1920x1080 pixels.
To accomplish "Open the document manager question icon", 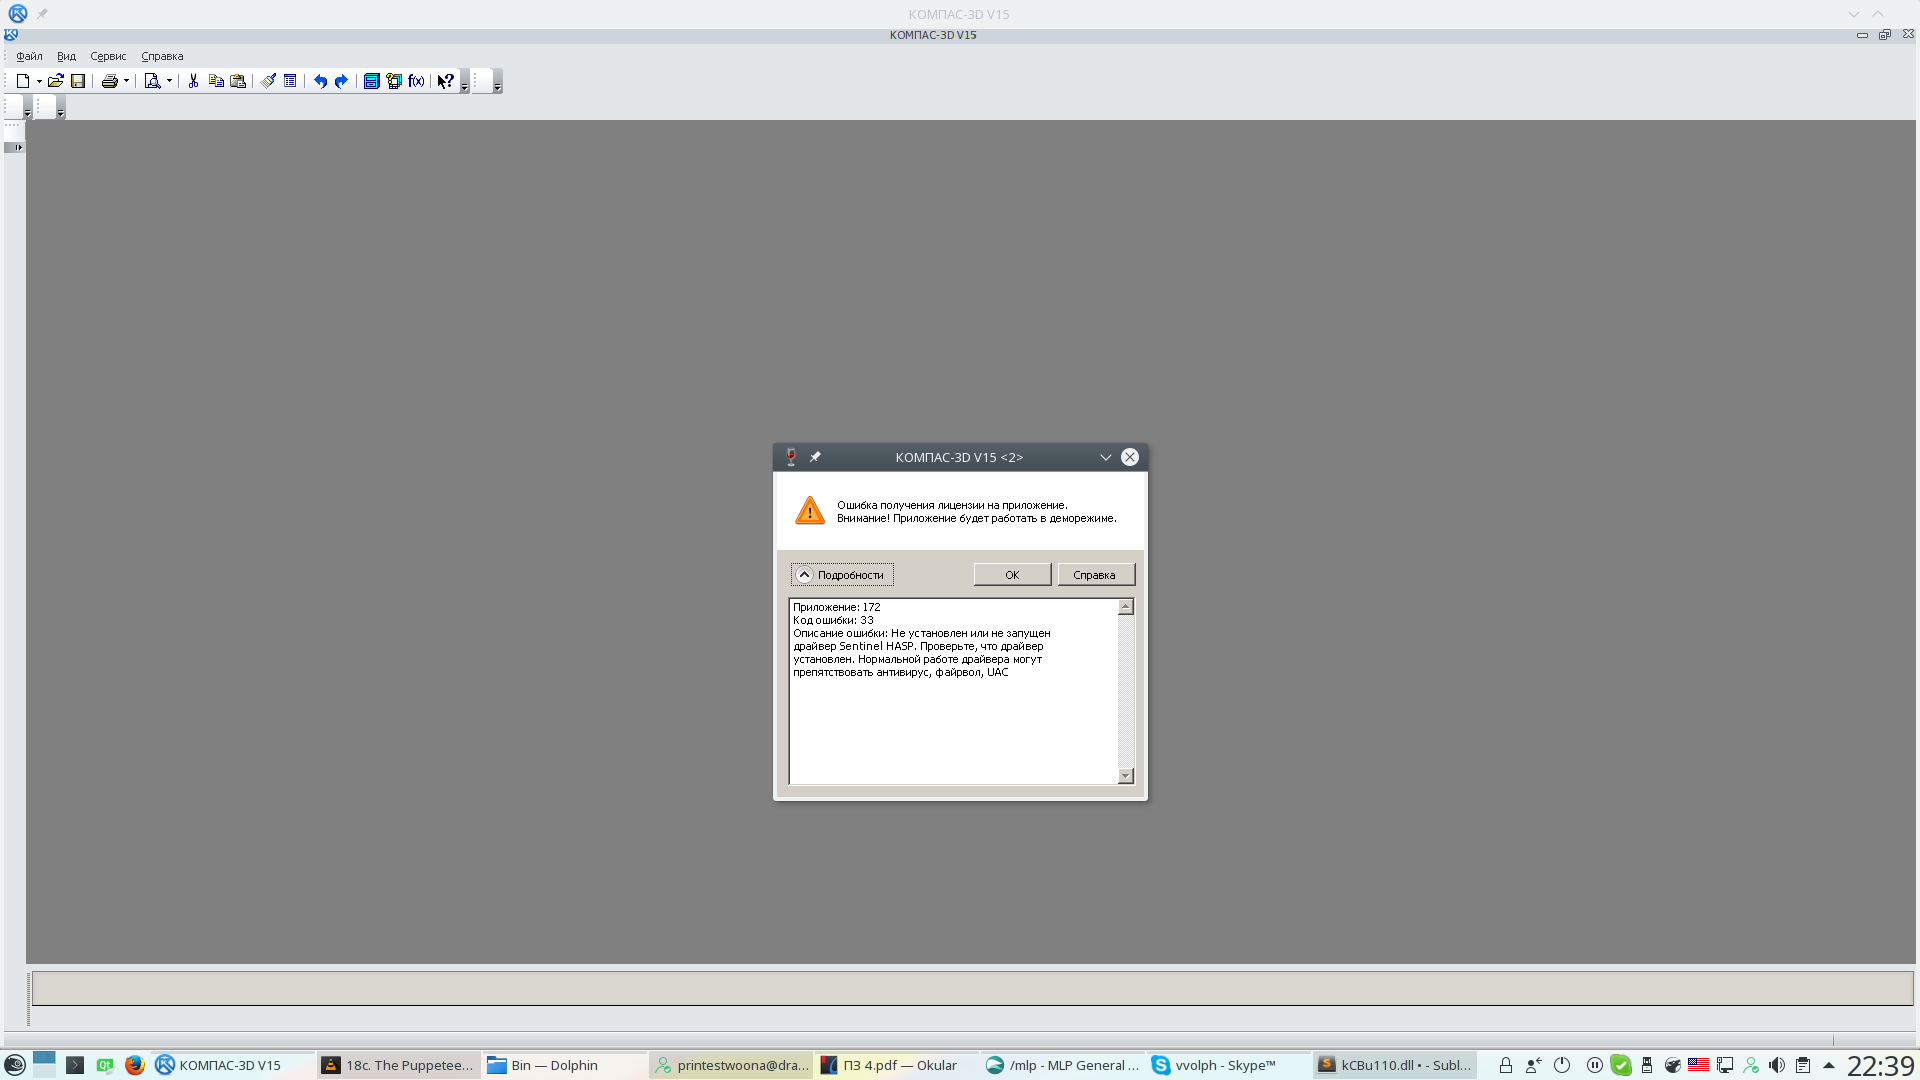I will 394,81.
